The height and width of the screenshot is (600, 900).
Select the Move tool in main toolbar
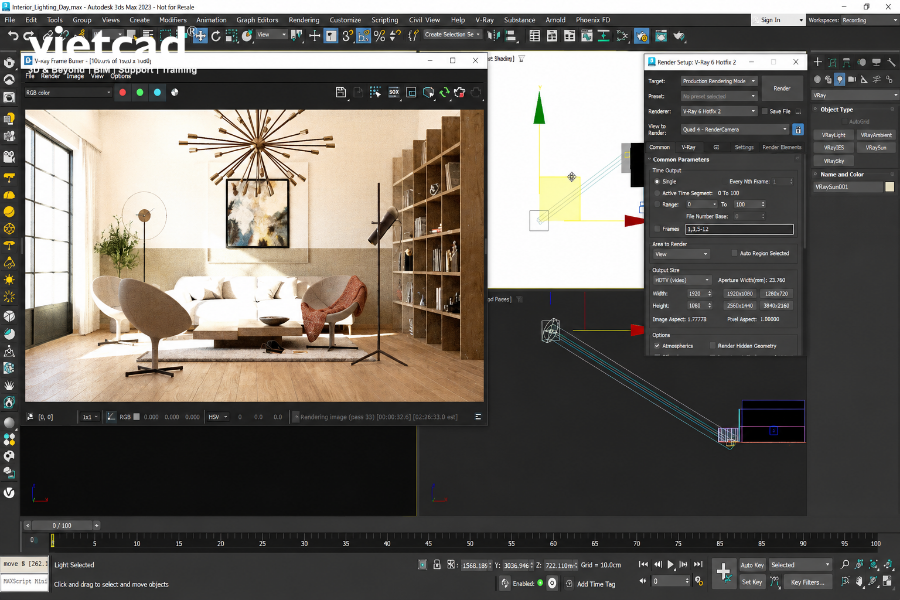point(200,36)
